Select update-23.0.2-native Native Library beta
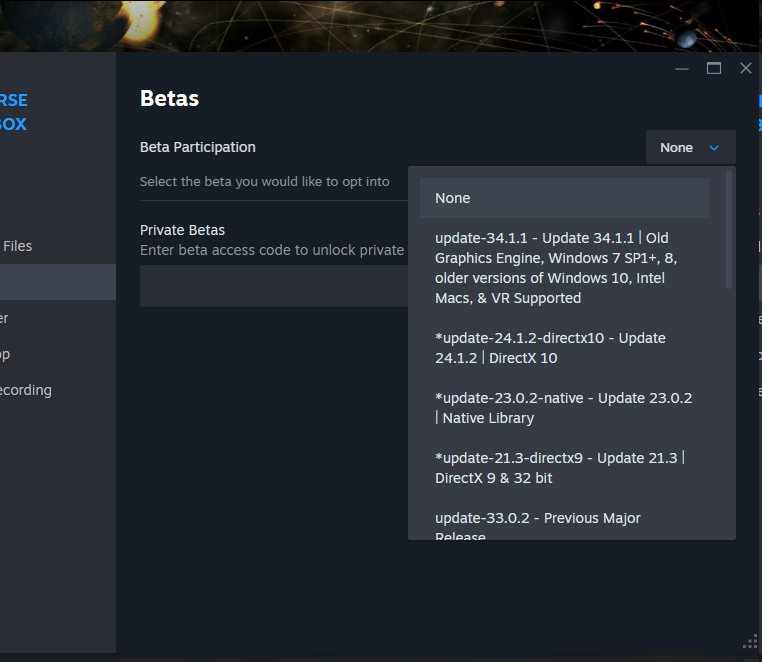762x662 pixels. tap(564, 408)
